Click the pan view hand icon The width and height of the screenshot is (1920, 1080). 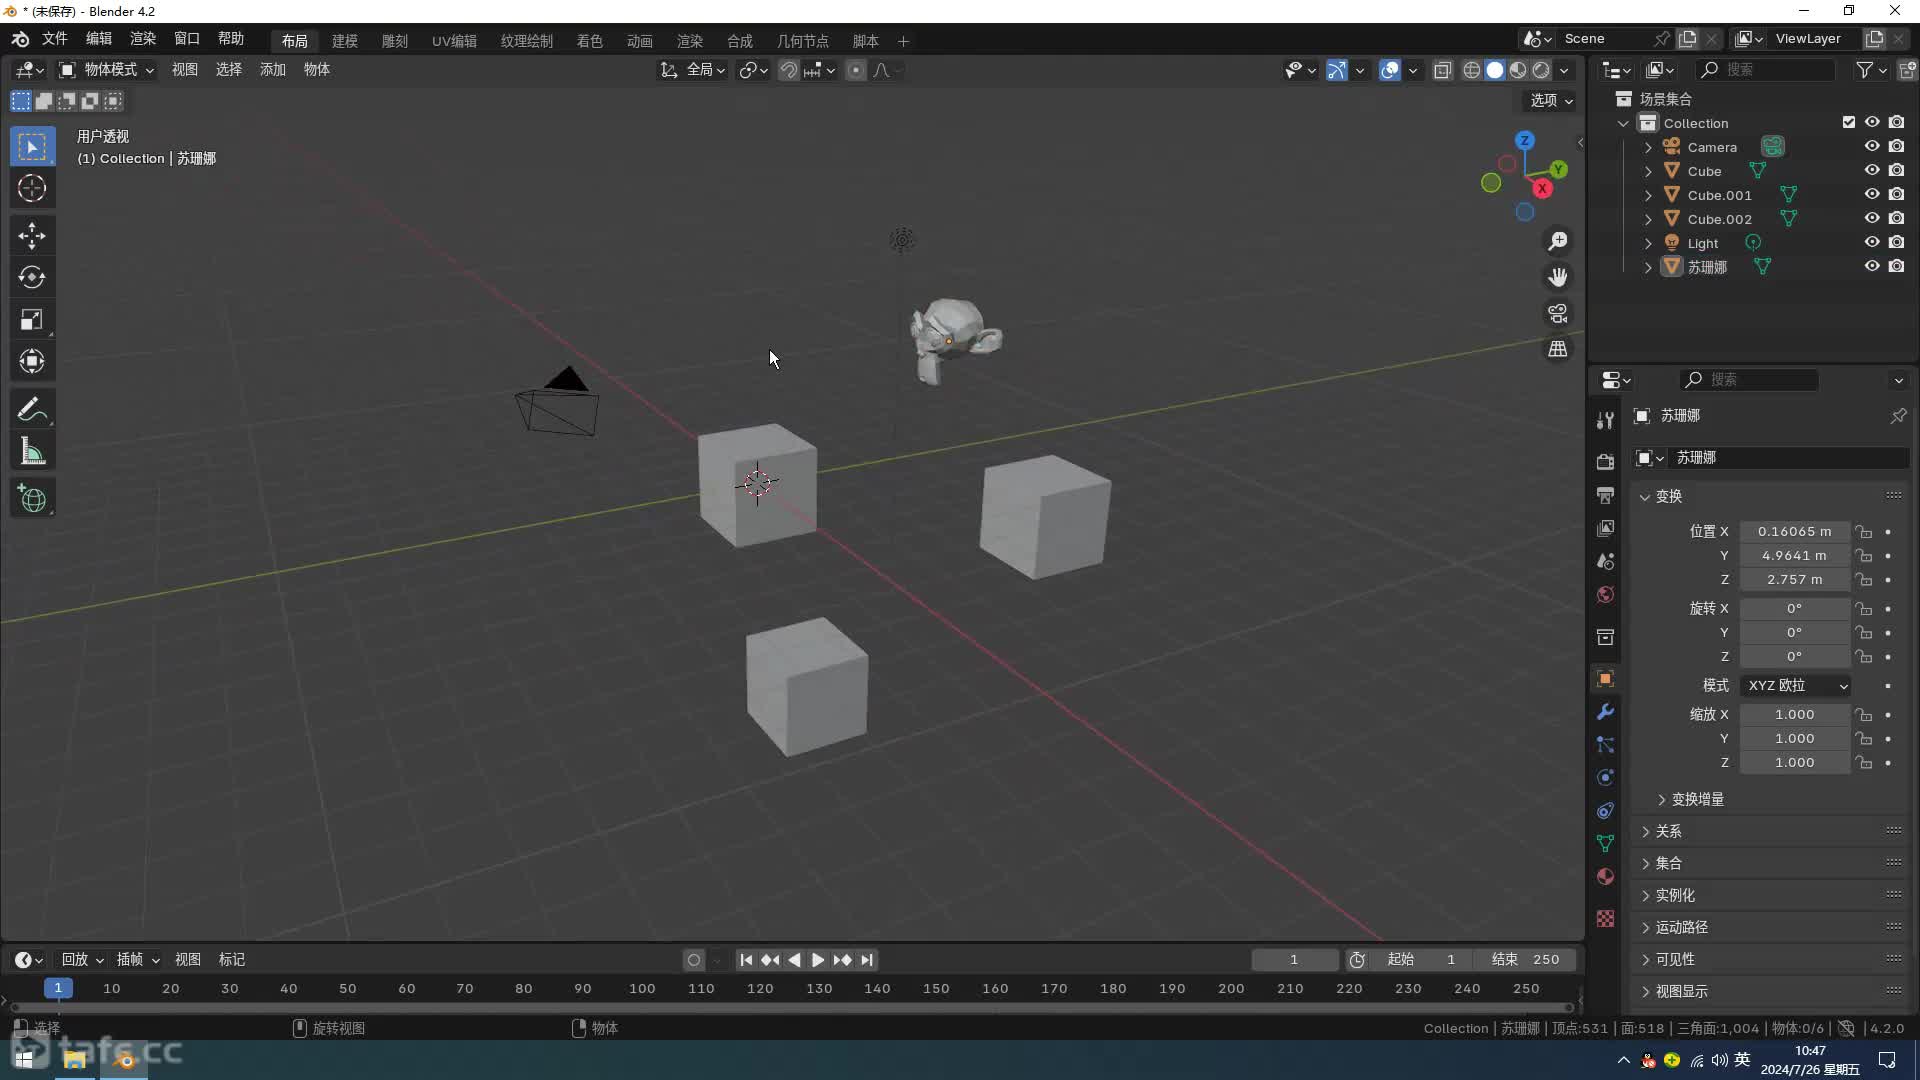coord(1558,277)
